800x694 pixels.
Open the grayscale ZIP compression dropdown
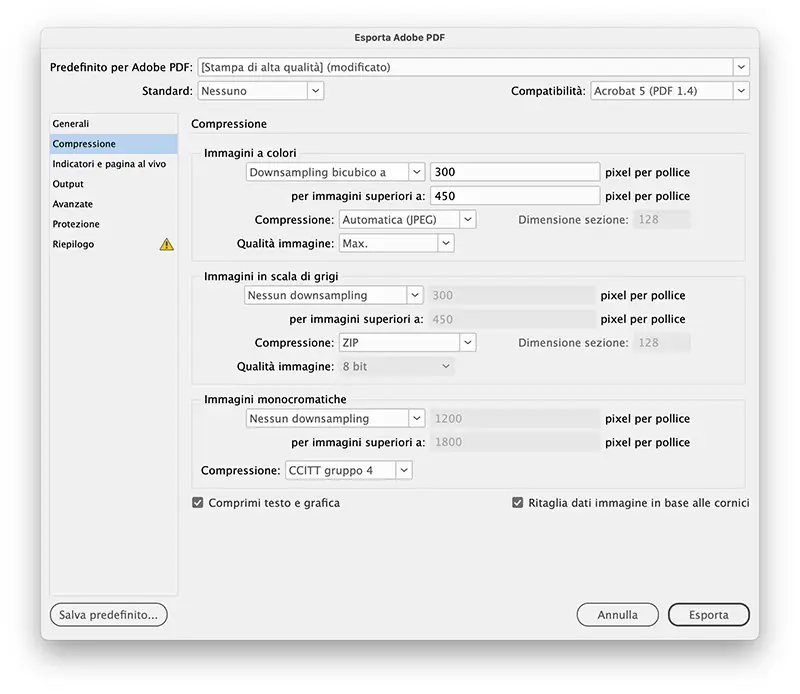pos(407,343)
